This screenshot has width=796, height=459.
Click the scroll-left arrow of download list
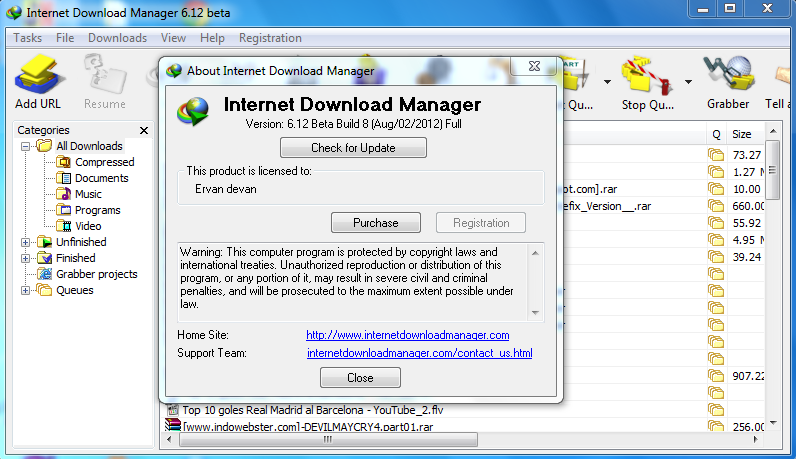(x=170, y=439)
